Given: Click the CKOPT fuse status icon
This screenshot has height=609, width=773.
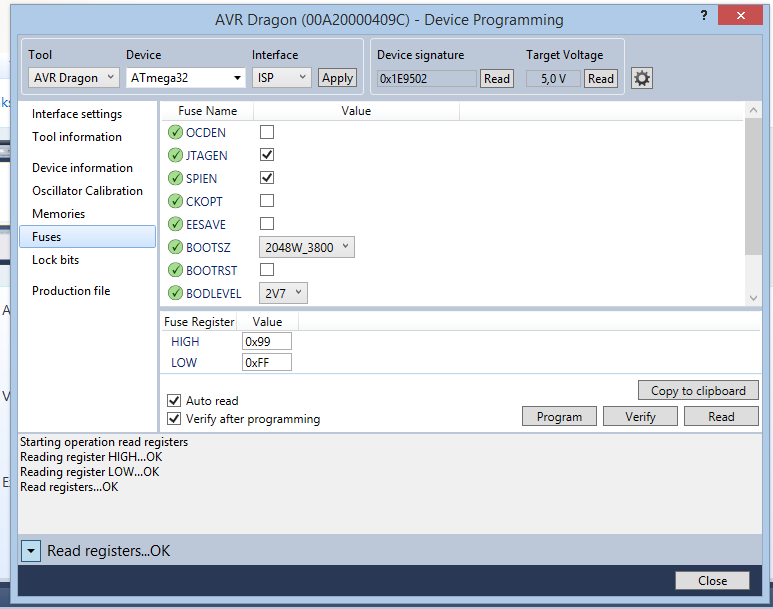Looking at the screenshot, I should (175, 201).
